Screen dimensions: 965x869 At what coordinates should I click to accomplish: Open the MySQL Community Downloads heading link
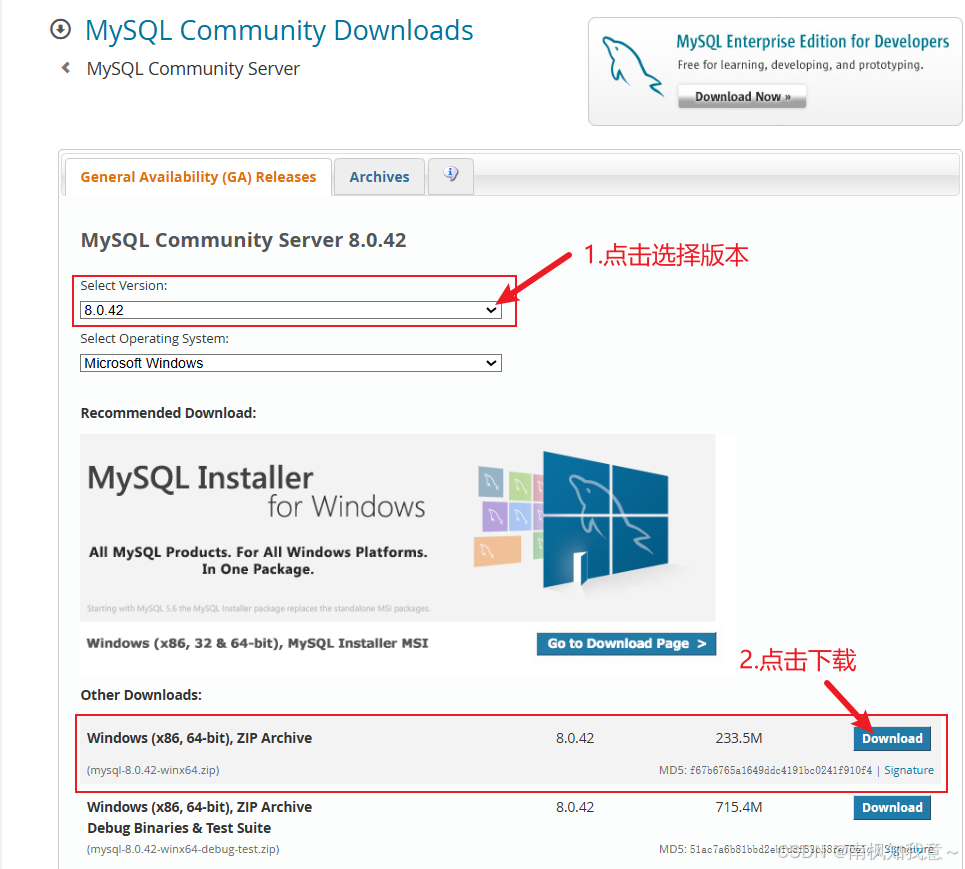(279, 30)
